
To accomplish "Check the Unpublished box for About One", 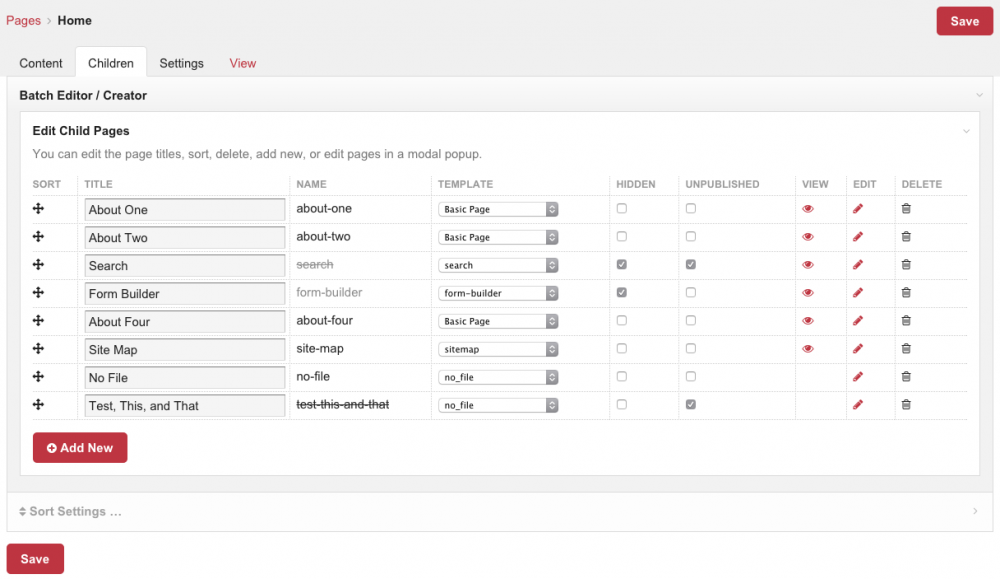I will tap(691, 209).
